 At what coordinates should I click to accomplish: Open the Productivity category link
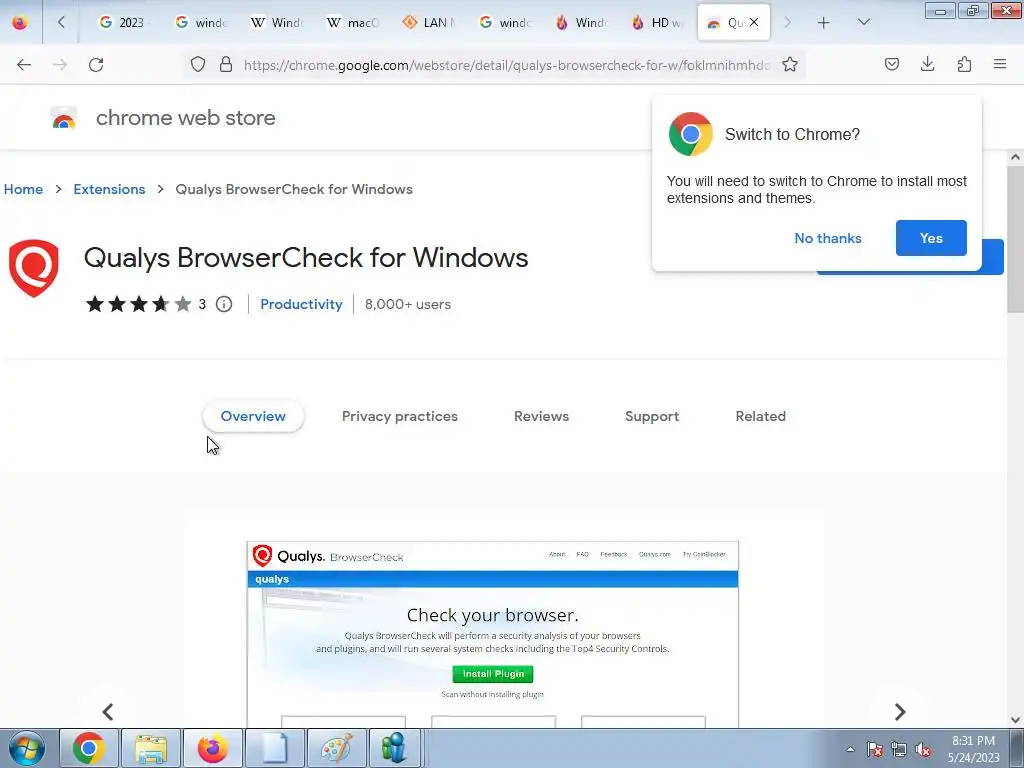301,304
